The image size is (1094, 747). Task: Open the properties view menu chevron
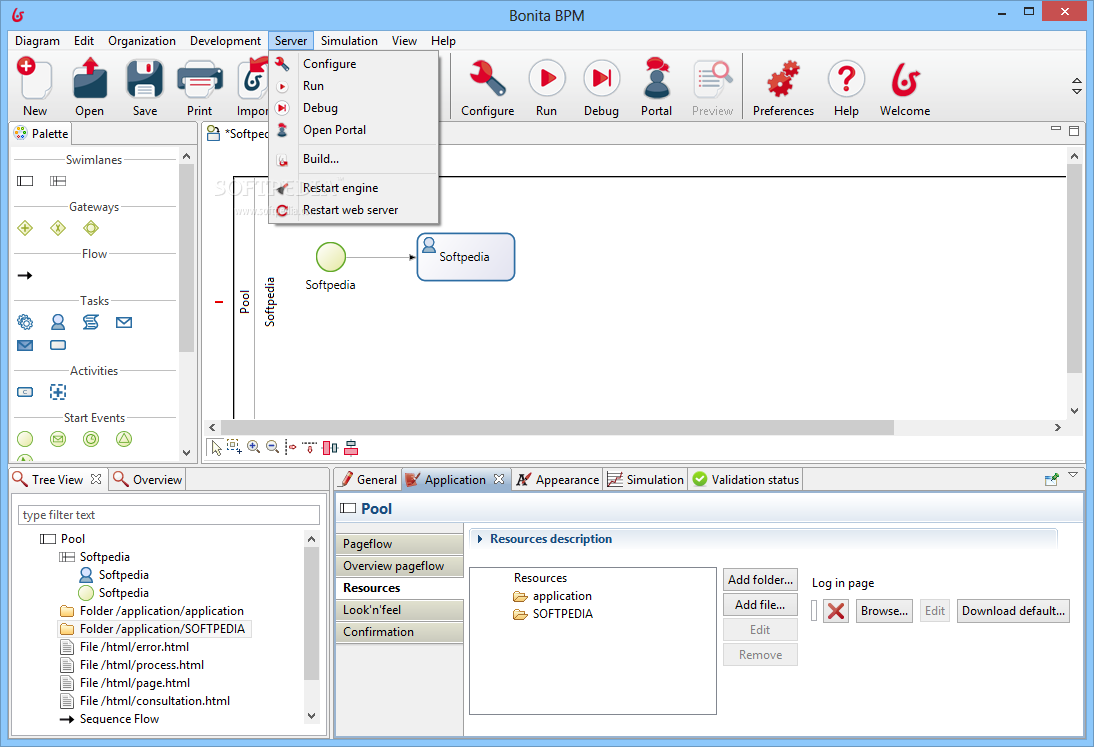(1074, 475)
